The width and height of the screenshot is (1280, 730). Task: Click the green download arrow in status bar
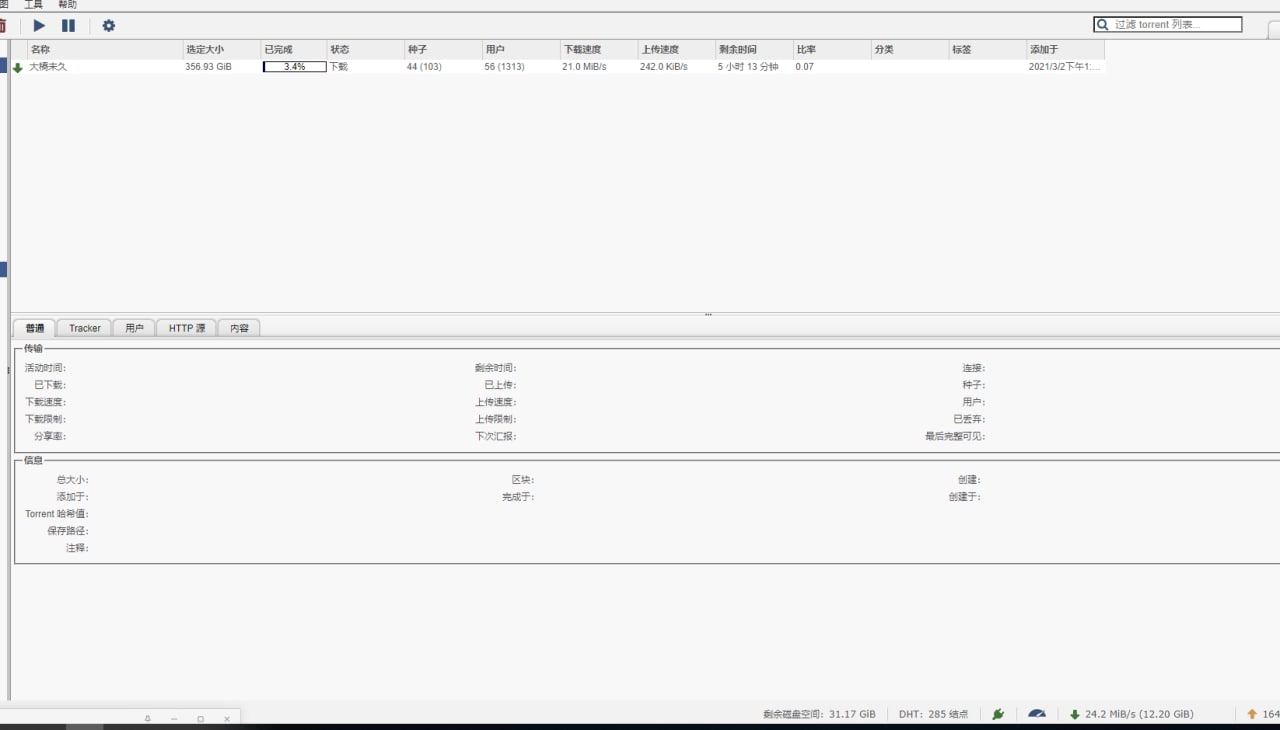point(1075,714)
